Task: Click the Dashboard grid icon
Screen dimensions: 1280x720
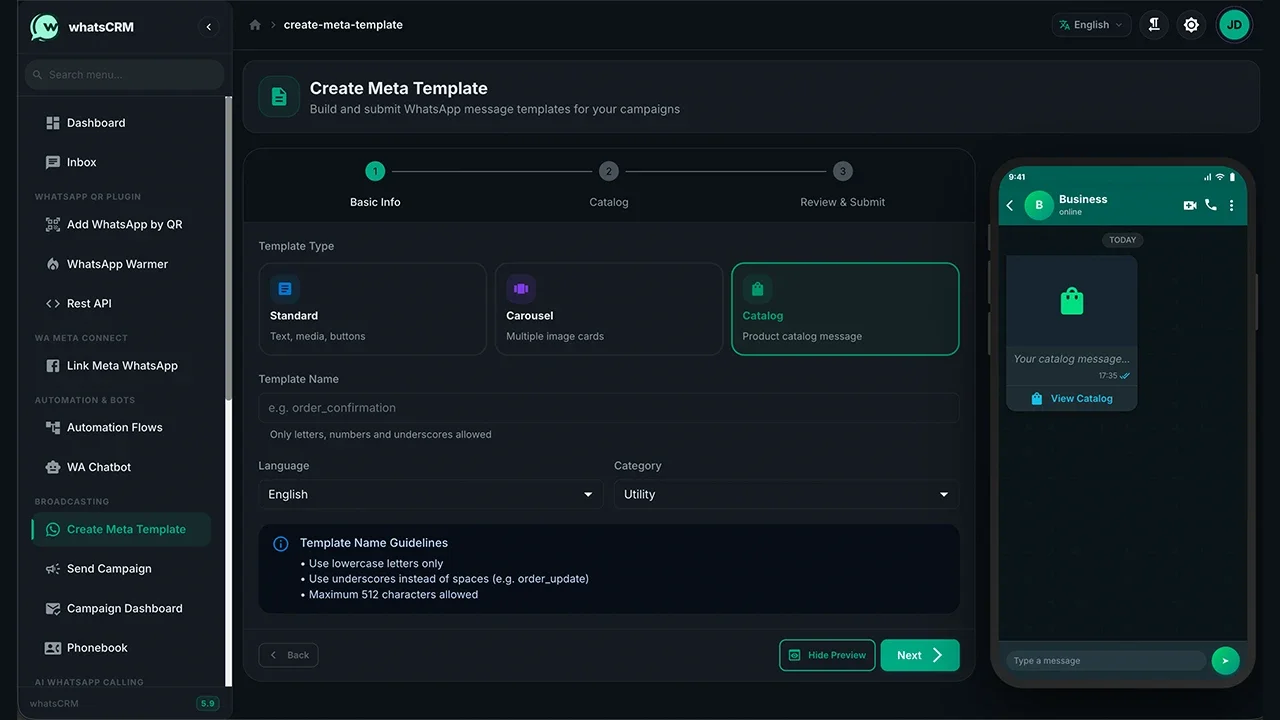Action: tap(53, 123)
